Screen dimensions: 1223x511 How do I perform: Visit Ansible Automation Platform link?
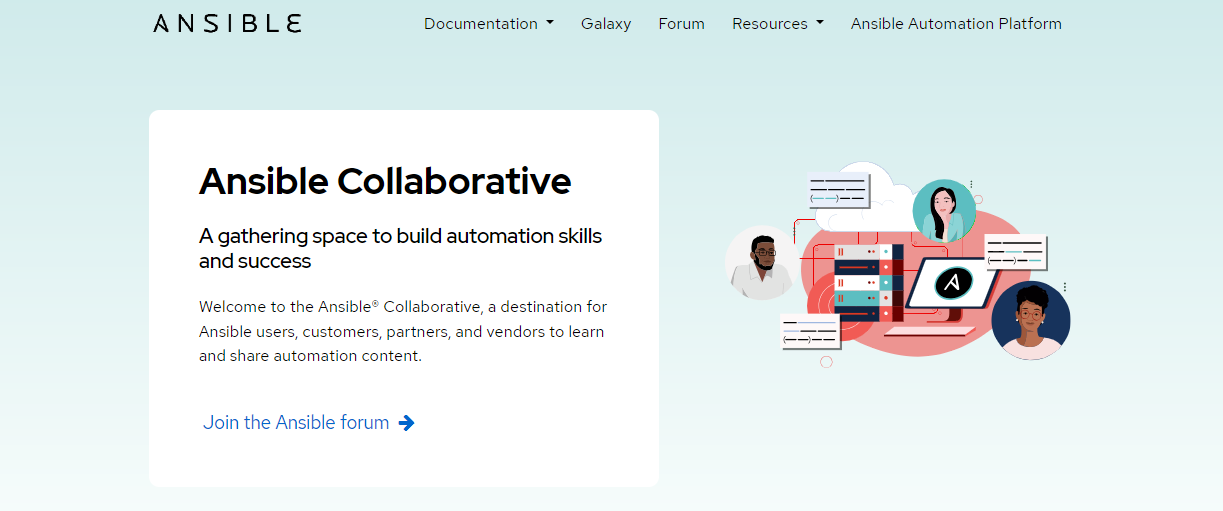pyautogui.click(x=956, y=23)
